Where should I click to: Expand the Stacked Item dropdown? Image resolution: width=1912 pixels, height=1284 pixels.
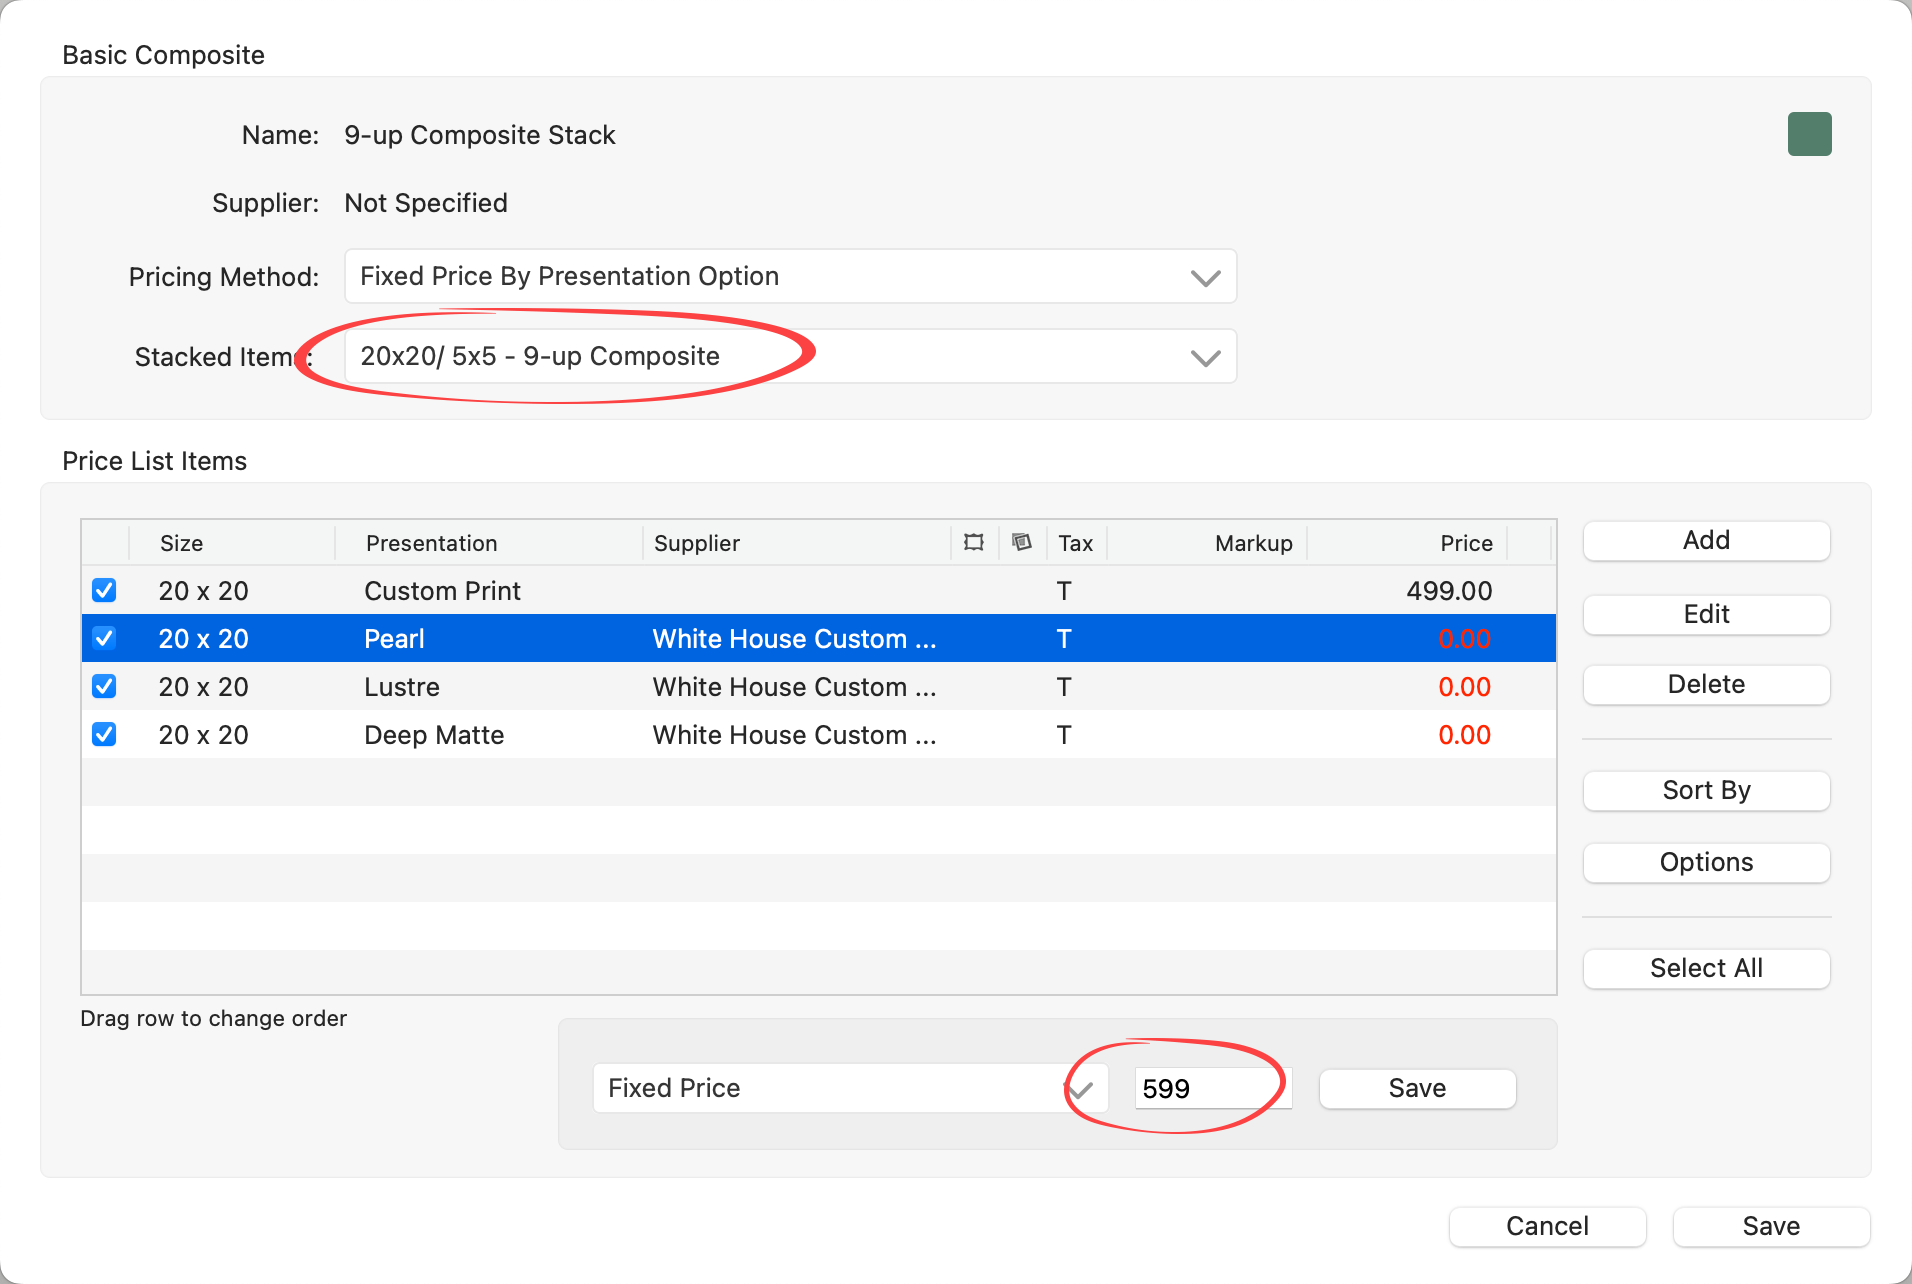point(790,357)
